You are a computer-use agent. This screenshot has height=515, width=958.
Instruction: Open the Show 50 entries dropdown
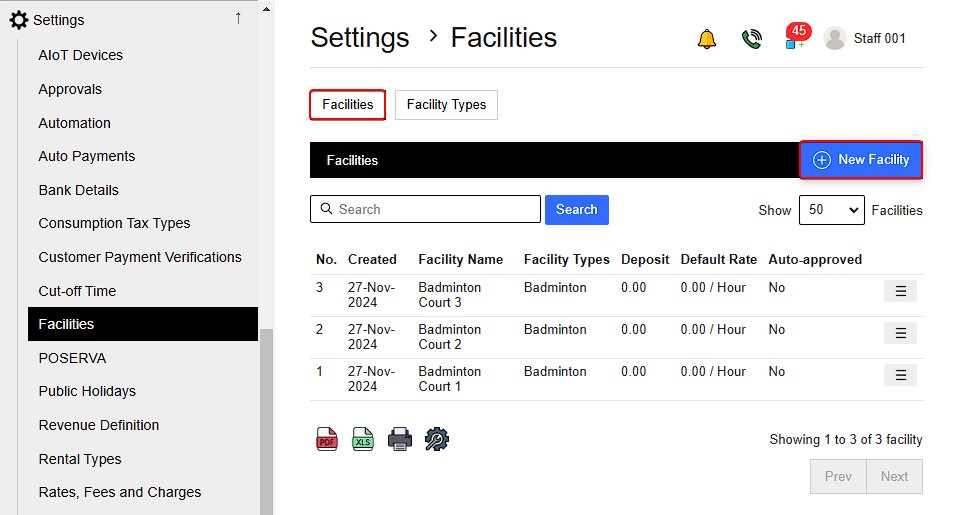pos(831,210)
